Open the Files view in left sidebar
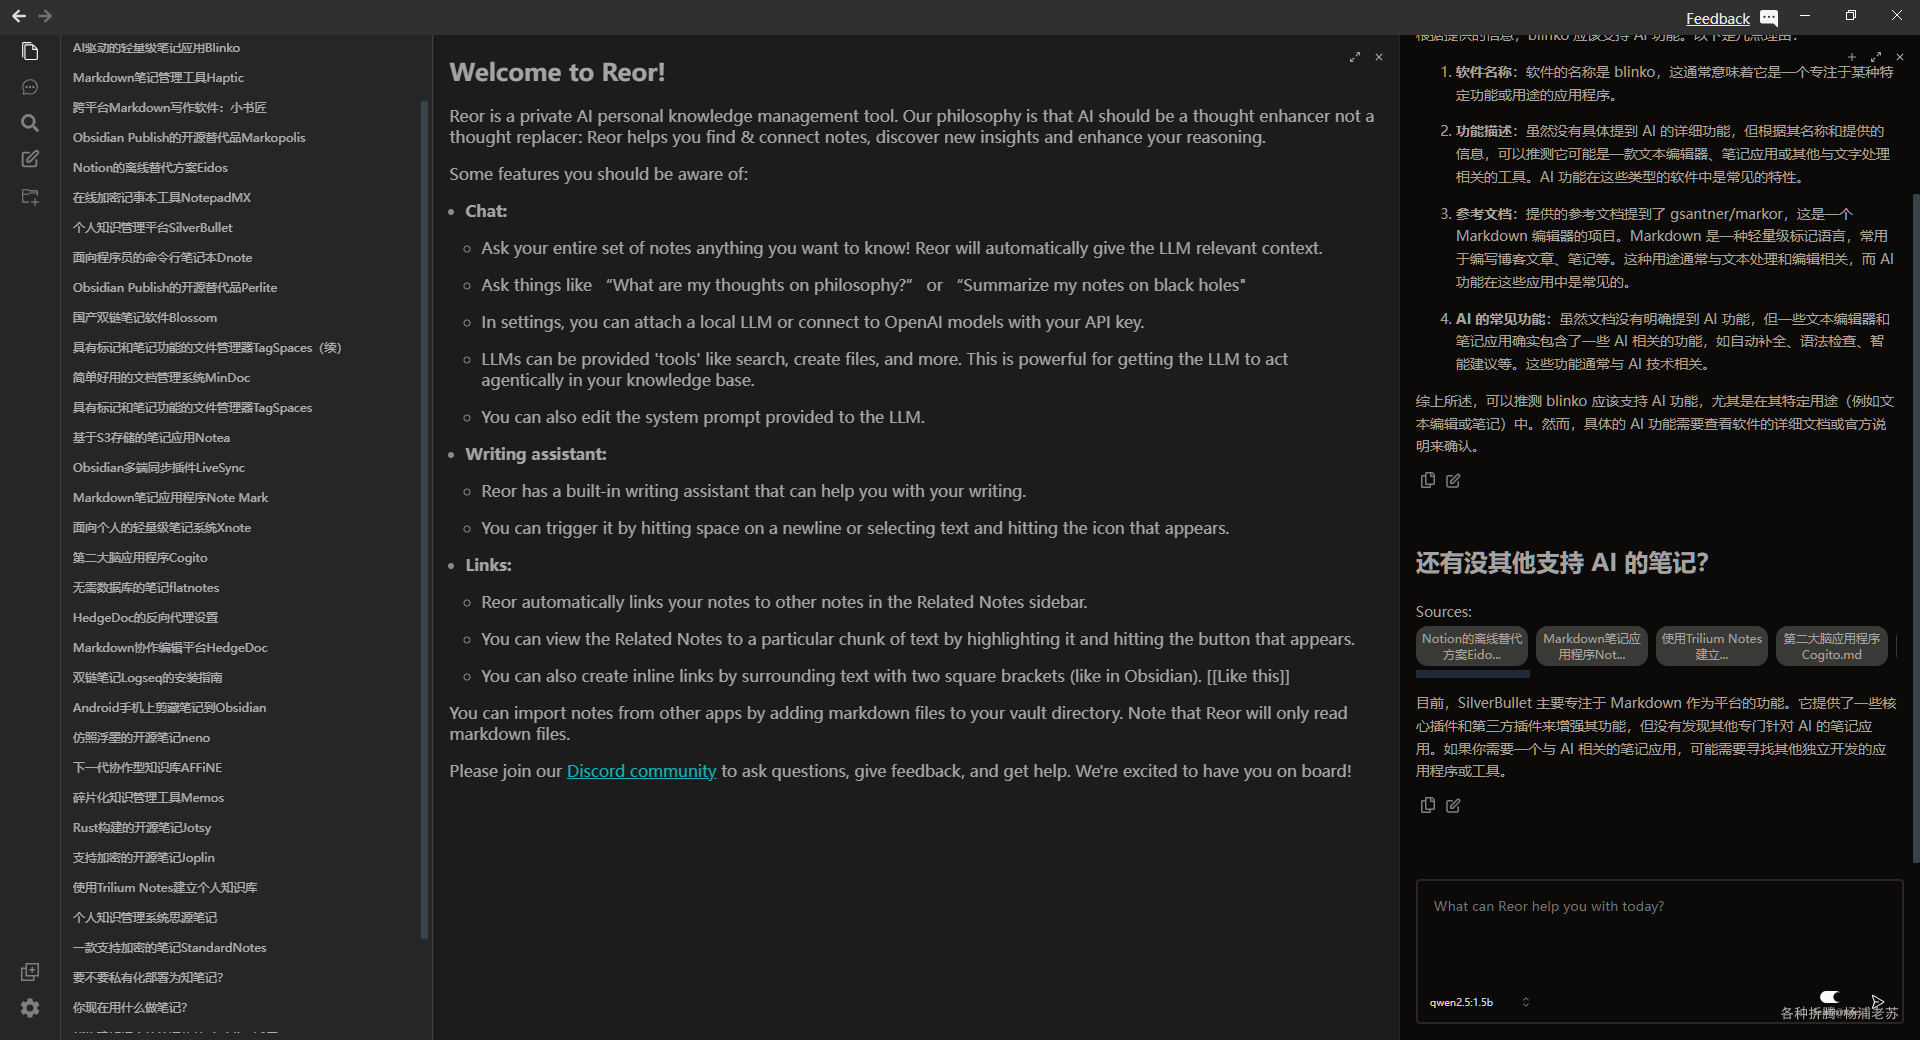This screenshot has width=1920, height=1040. pyautogui.click(x=30, y=51)
